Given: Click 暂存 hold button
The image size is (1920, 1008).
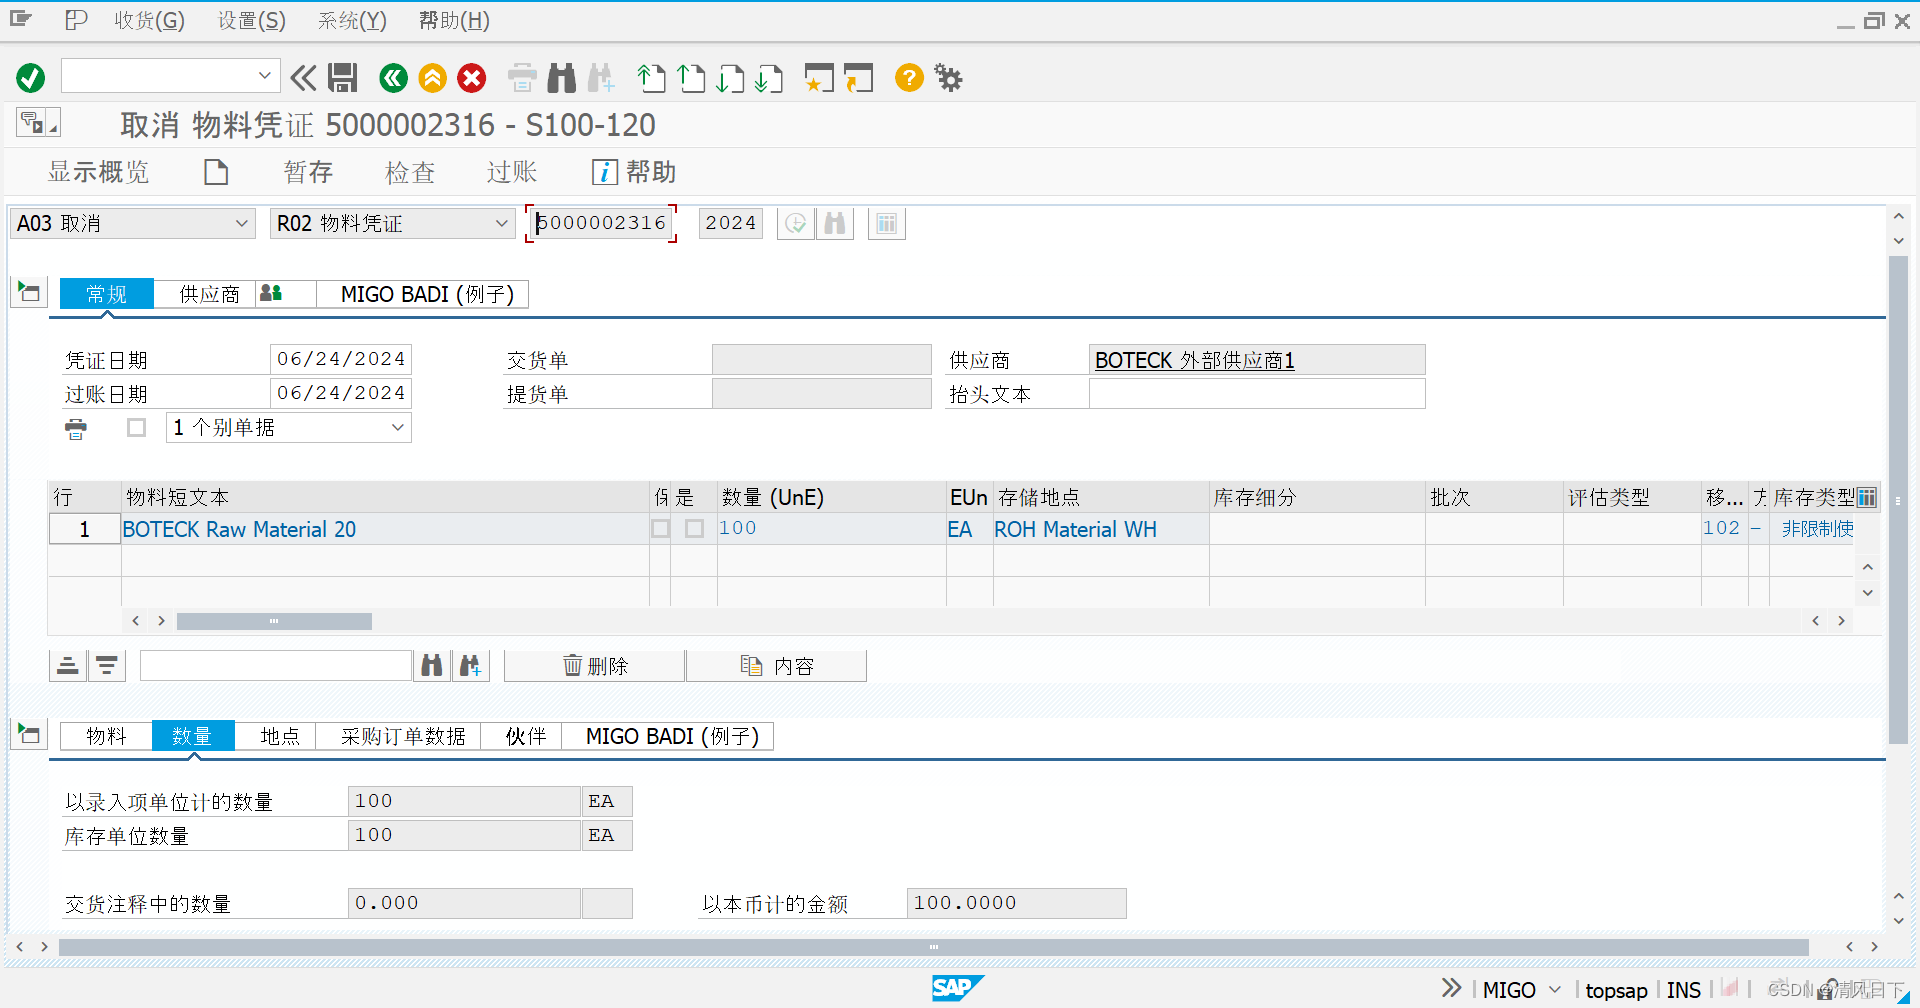Looking at the screenshot, I should pyautogui.click(x=308, y=172).
